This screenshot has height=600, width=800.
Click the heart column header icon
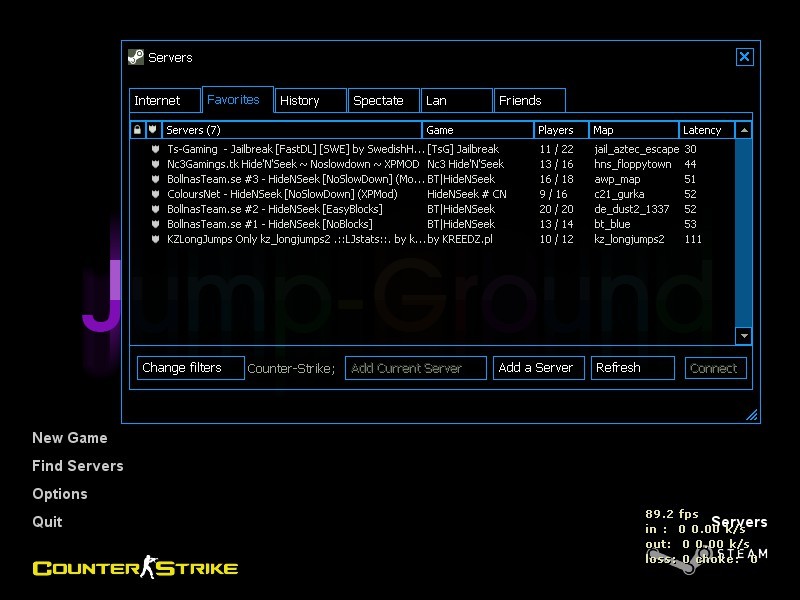[152, 129]
